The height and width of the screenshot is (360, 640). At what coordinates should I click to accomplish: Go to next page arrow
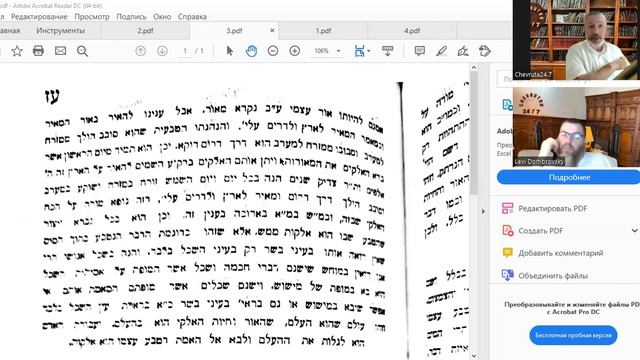pos(162,51)
